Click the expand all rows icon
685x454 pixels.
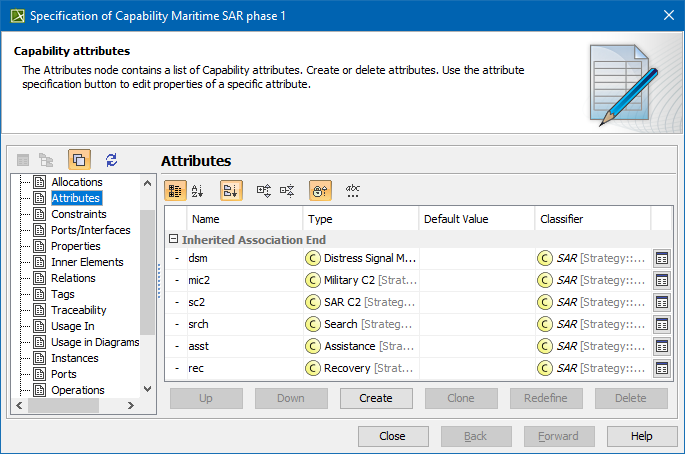[264, 190]
